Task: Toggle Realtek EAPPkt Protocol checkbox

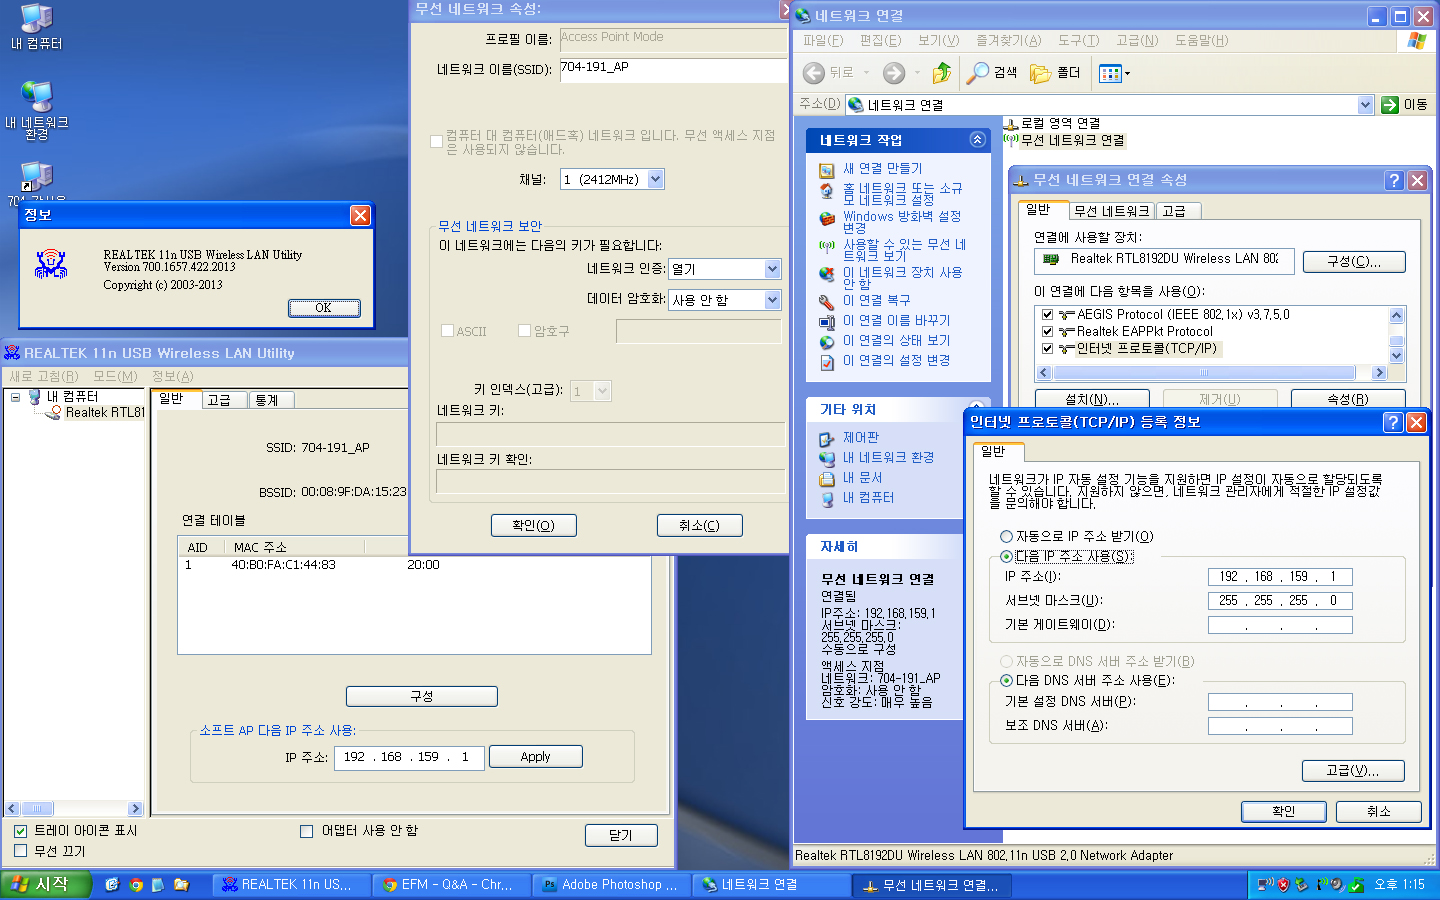Action: coord(1047,332)
